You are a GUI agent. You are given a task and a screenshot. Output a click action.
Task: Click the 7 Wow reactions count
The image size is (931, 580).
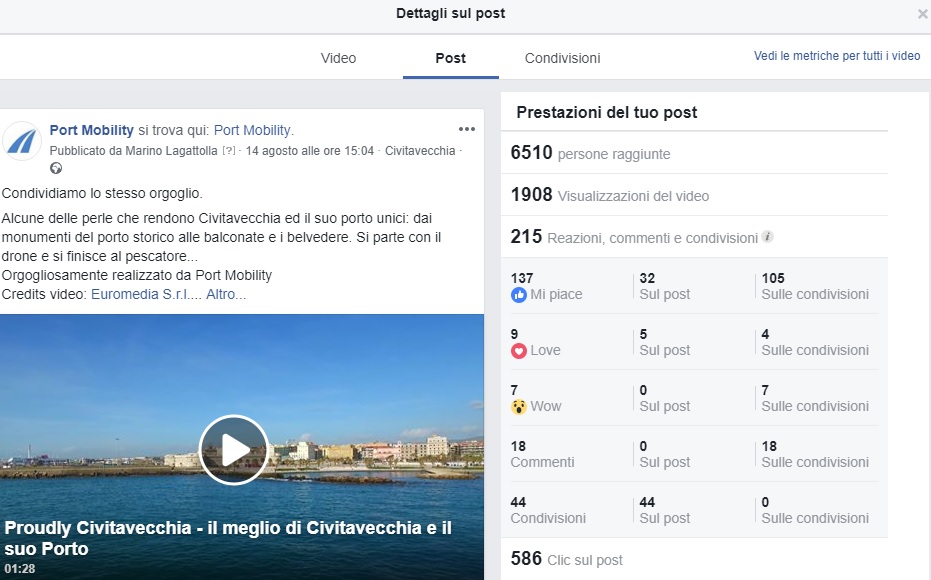[x=514, y=390]
